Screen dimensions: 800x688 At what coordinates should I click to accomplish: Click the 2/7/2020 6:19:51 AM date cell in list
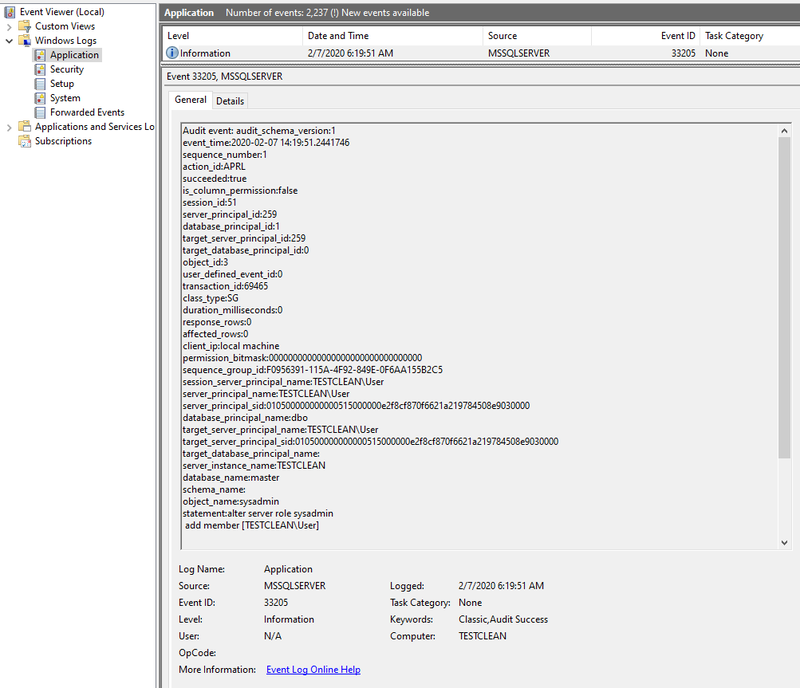pyautogui.click(x=351, y=53)
